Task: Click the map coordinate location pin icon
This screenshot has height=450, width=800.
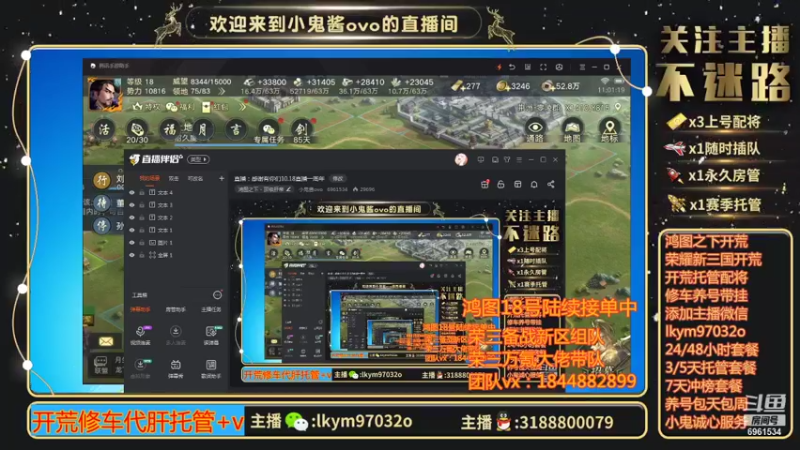Action: pos(618,107)
